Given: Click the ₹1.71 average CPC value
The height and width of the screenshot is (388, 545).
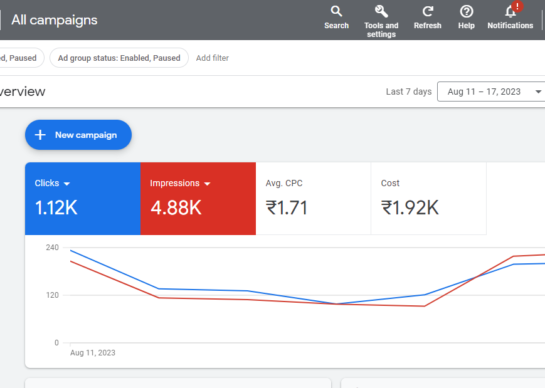Looking at the screenshot, I should point(286,208).
